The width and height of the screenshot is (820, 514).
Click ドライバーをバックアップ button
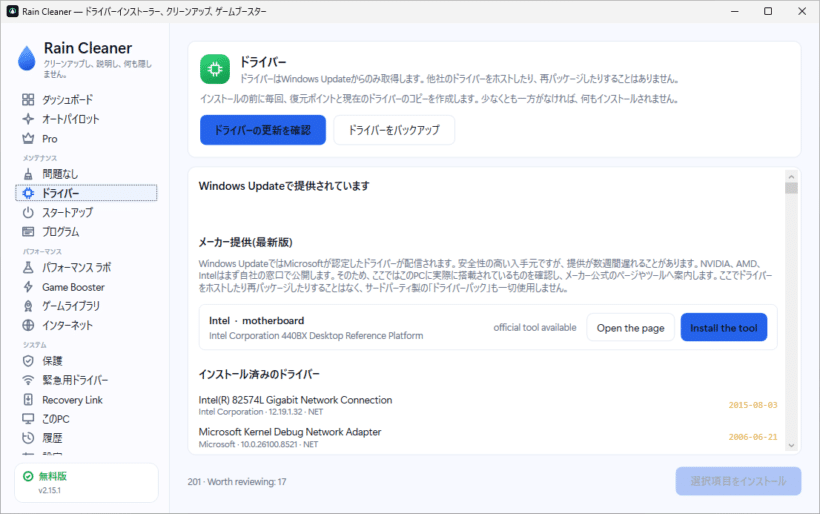tap(394, 130)
